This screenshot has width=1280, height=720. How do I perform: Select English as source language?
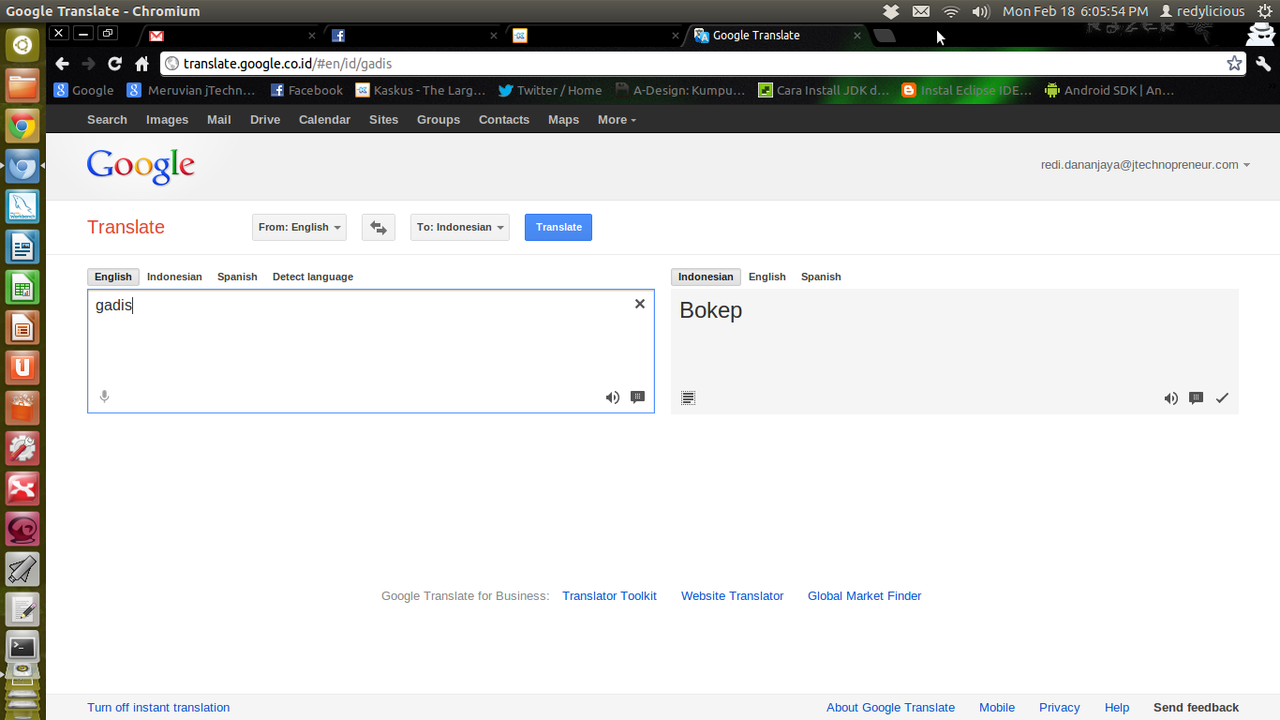pyautogui.click(x=113, y=277)
